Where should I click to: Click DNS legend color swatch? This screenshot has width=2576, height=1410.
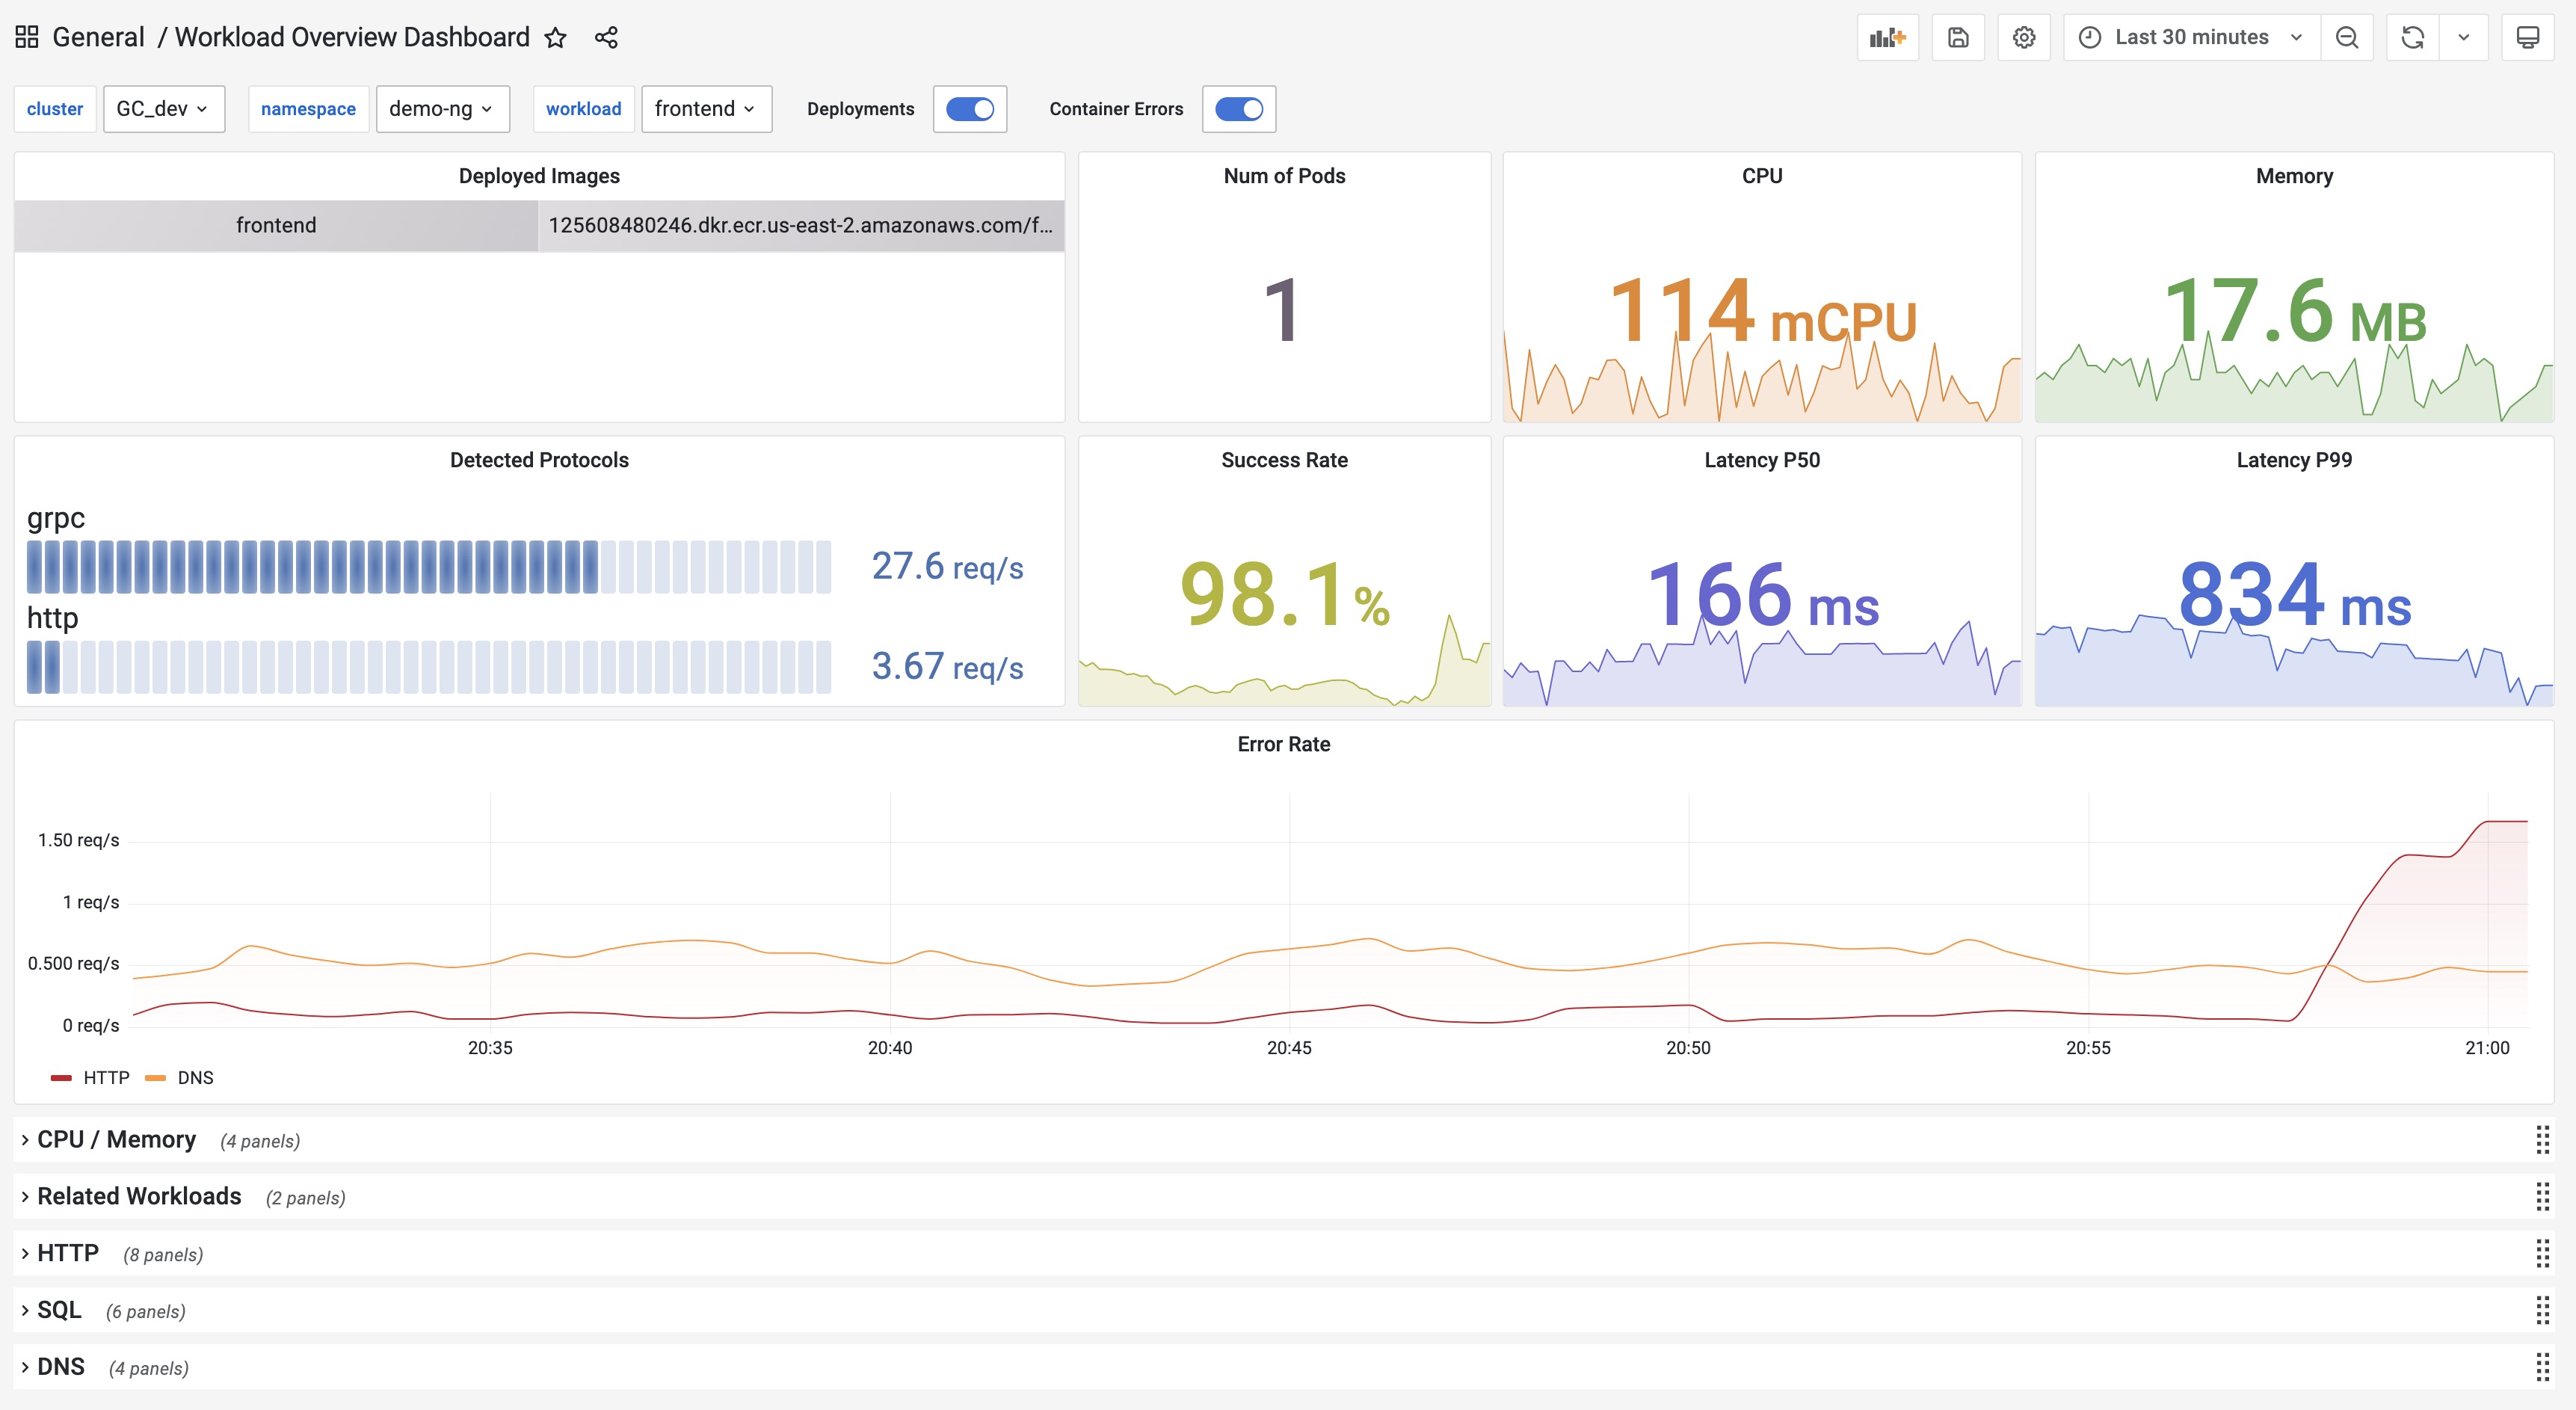point(155,1077)
